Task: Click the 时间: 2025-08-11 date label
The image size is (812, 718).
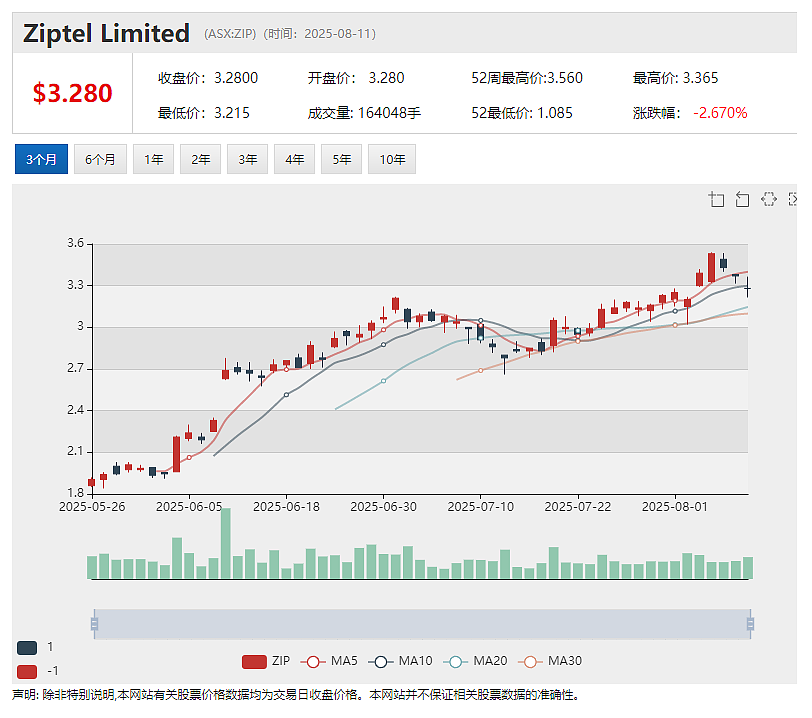Action: point(320,34)
